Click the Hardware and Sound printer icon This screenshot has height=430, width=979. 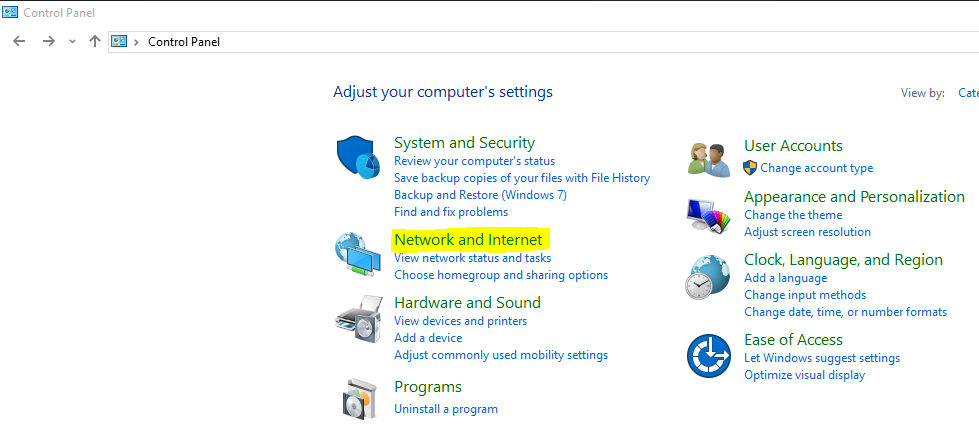pos(358,318)
